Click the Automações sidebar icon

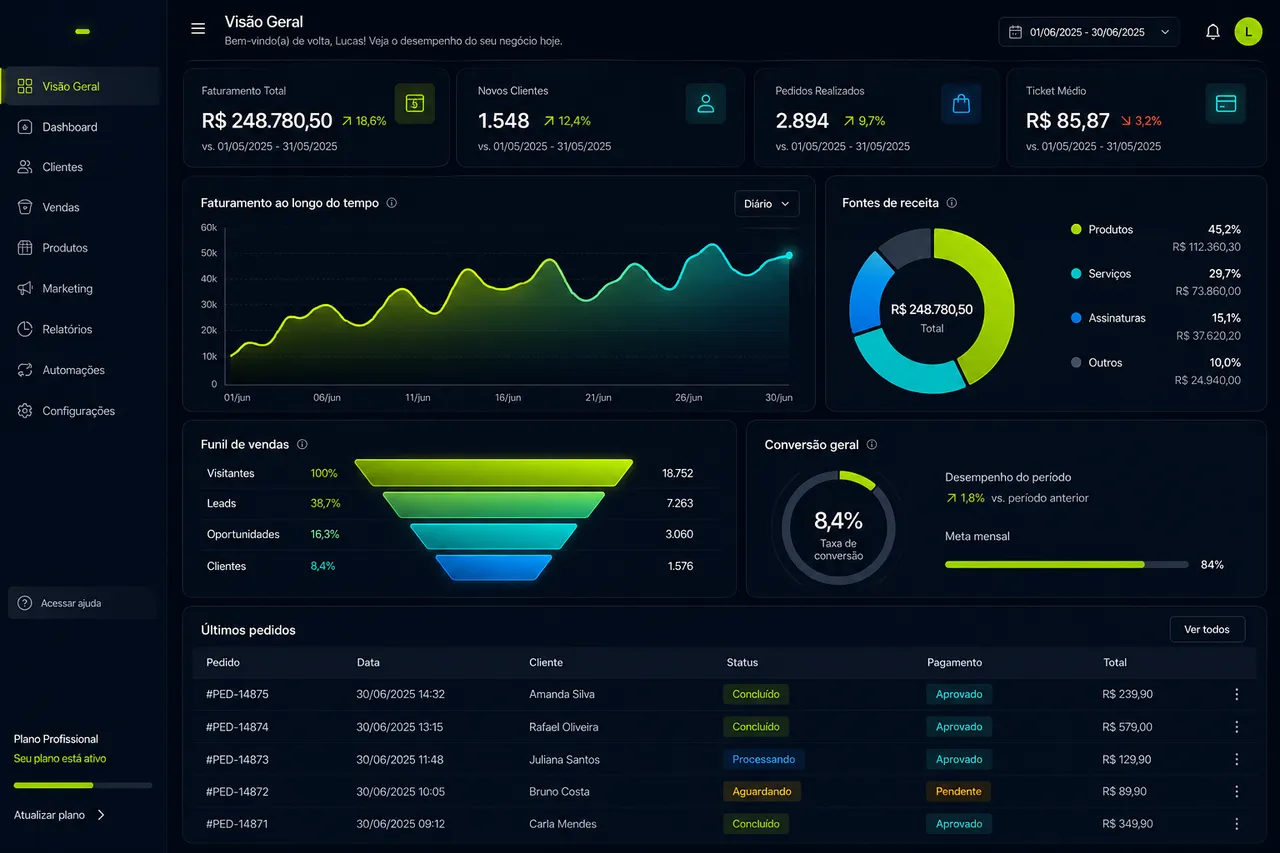click(25, 370)
